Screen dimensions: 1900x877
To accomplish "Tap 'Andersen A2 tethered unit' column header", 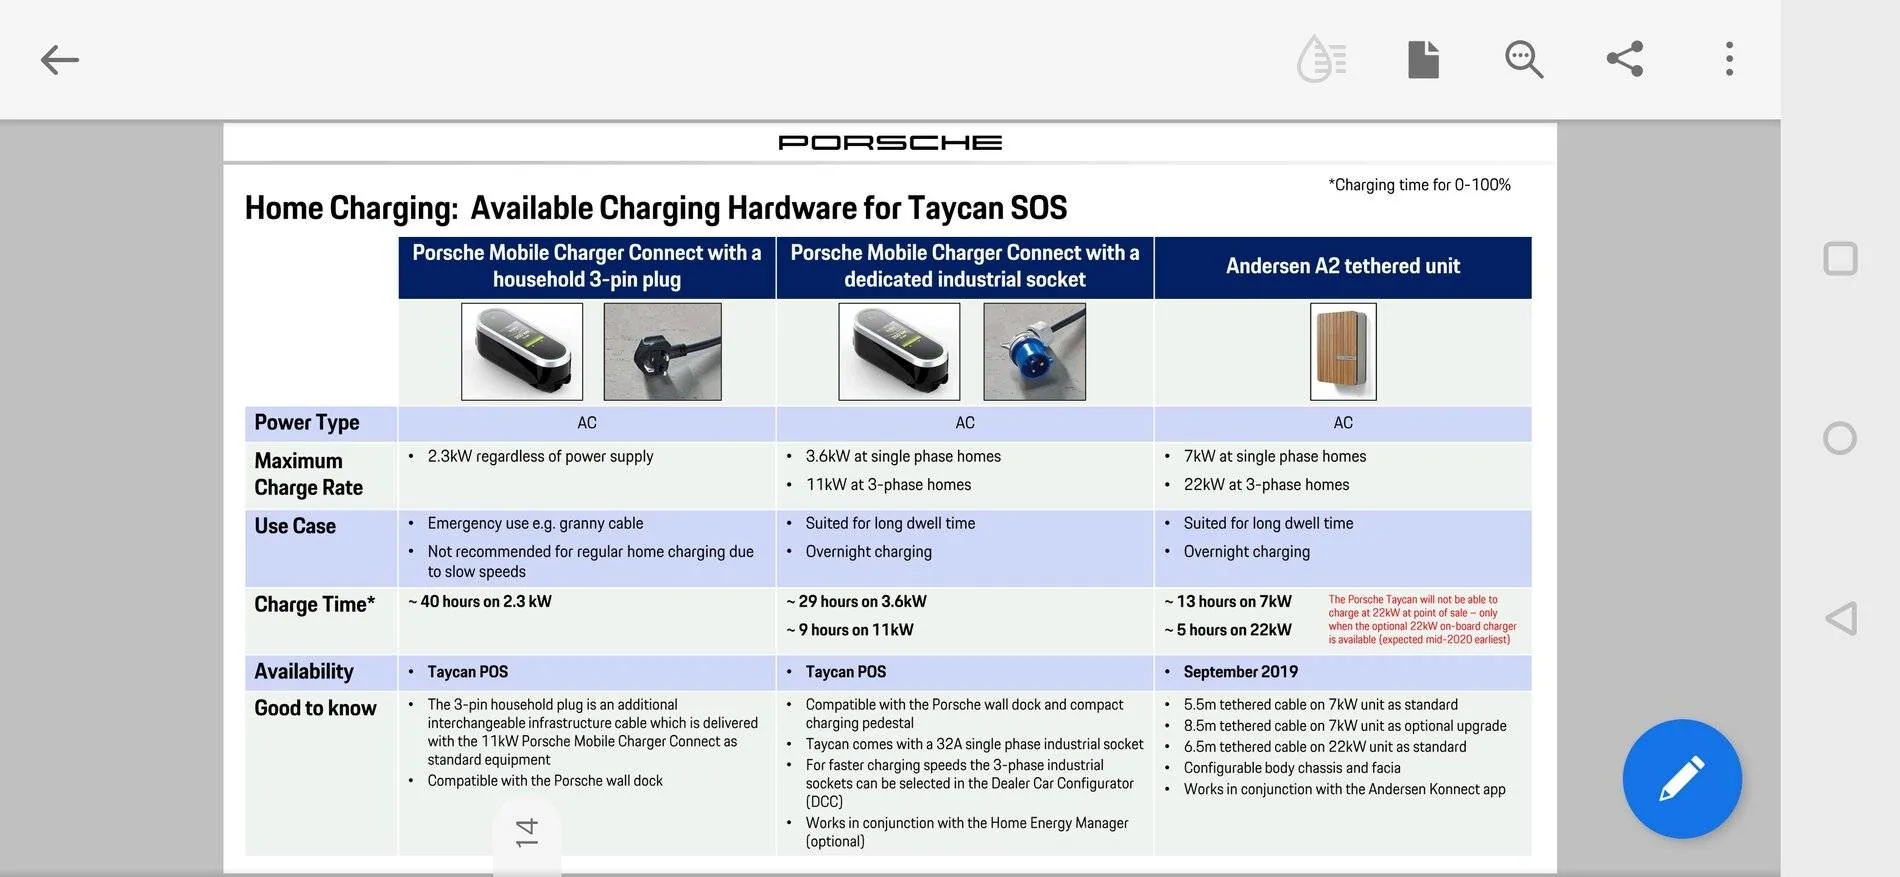I will [1343, 267].
